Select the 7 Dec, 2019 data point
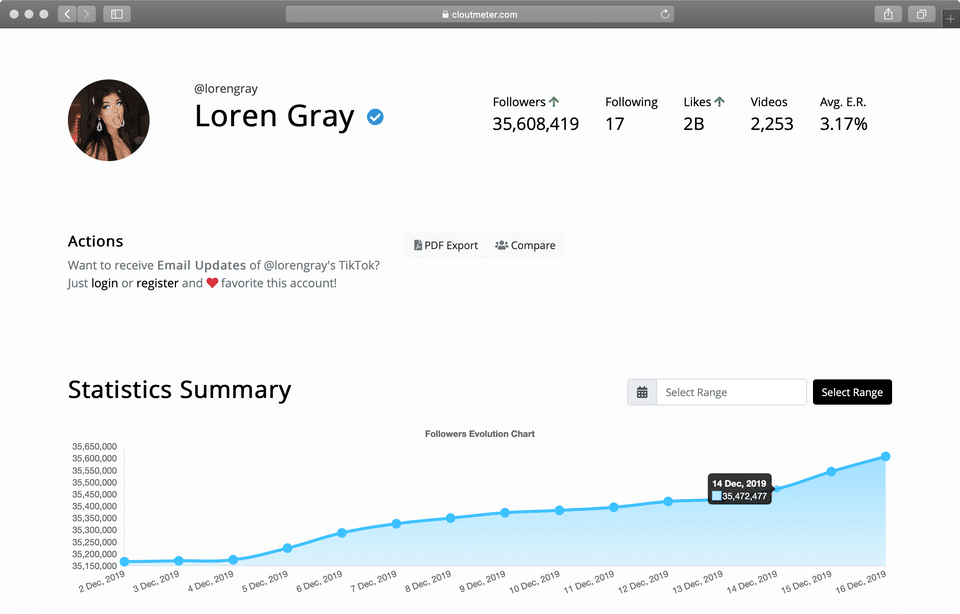 [x=396, y=523]
